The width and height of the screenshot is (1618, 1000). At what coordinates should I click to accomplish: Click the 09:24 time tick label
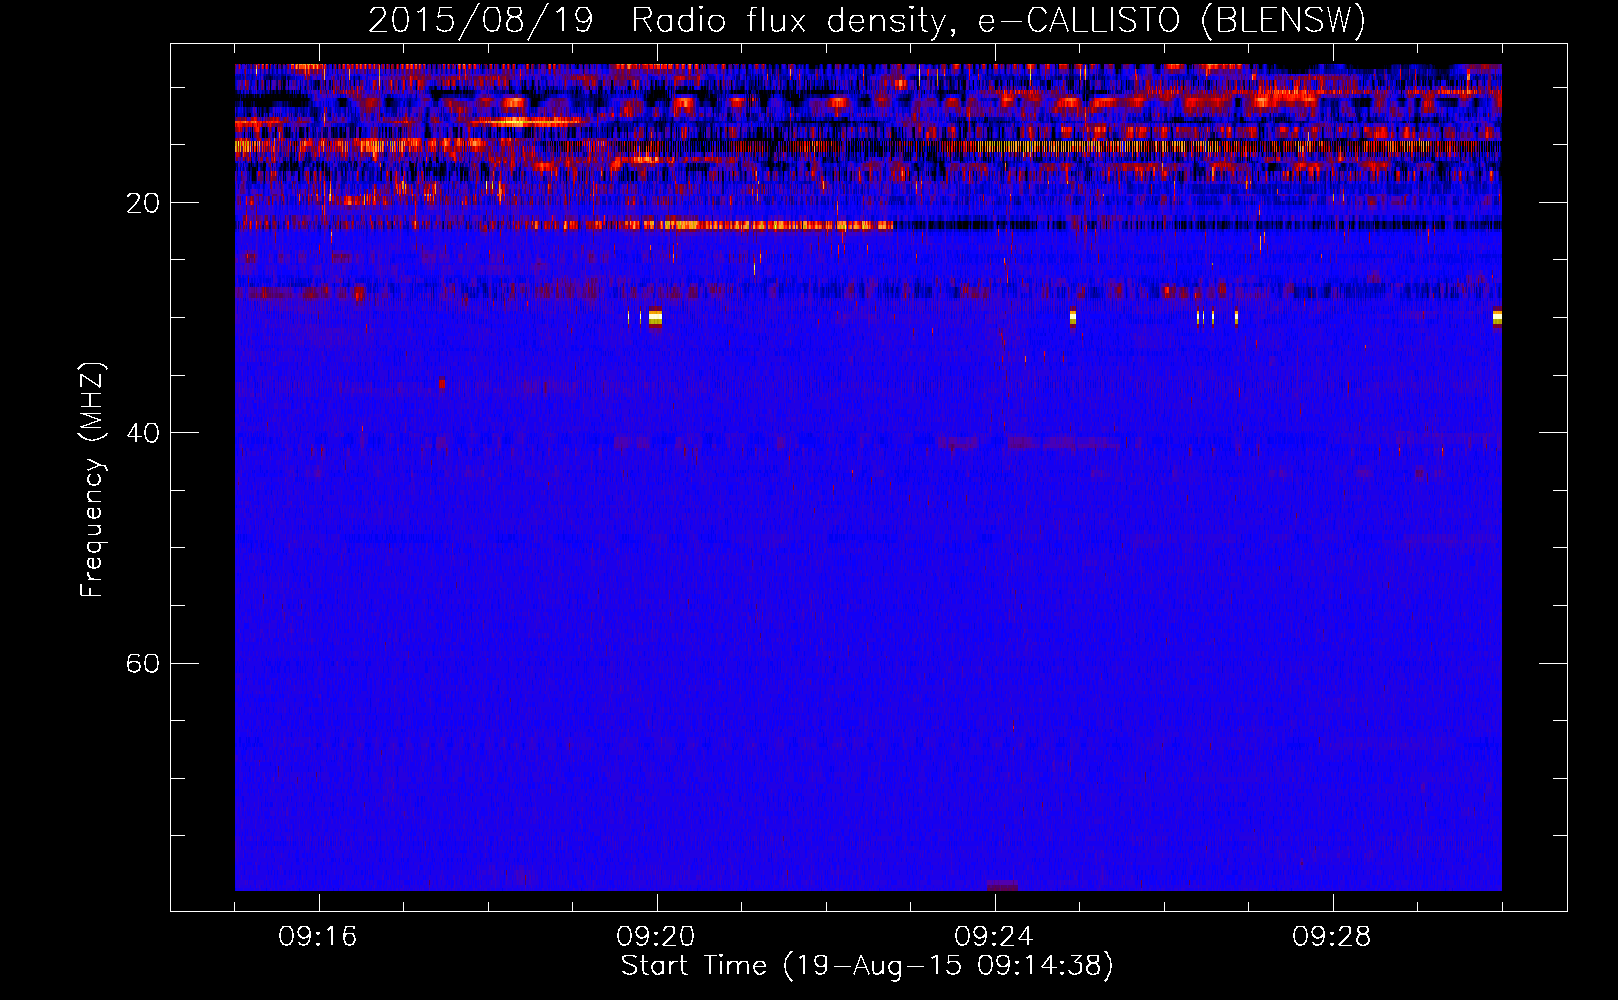point(994,937)
